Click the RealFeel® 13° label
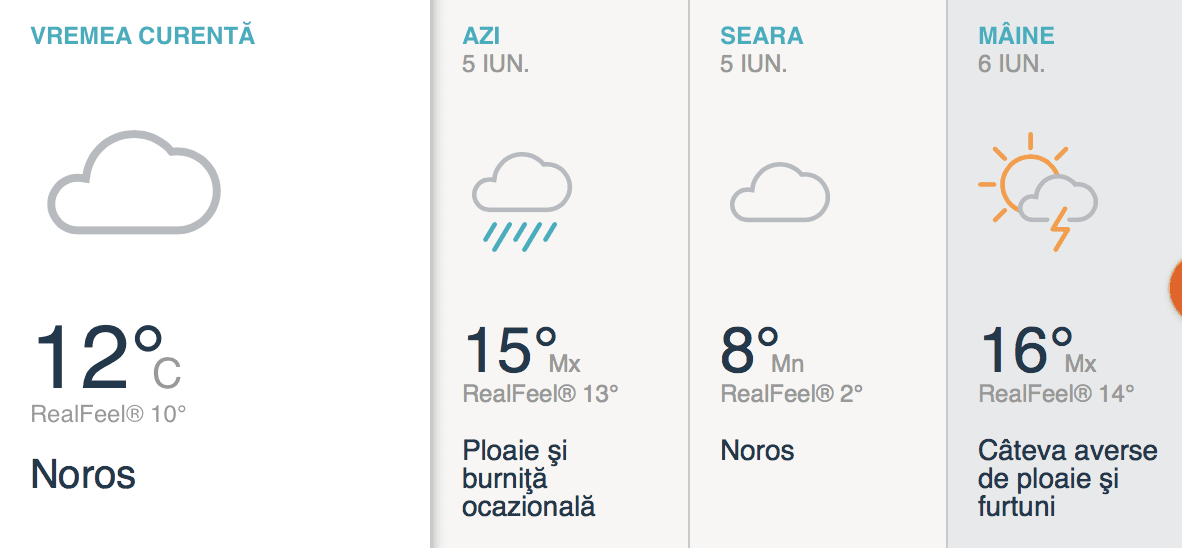 point(540,393)
